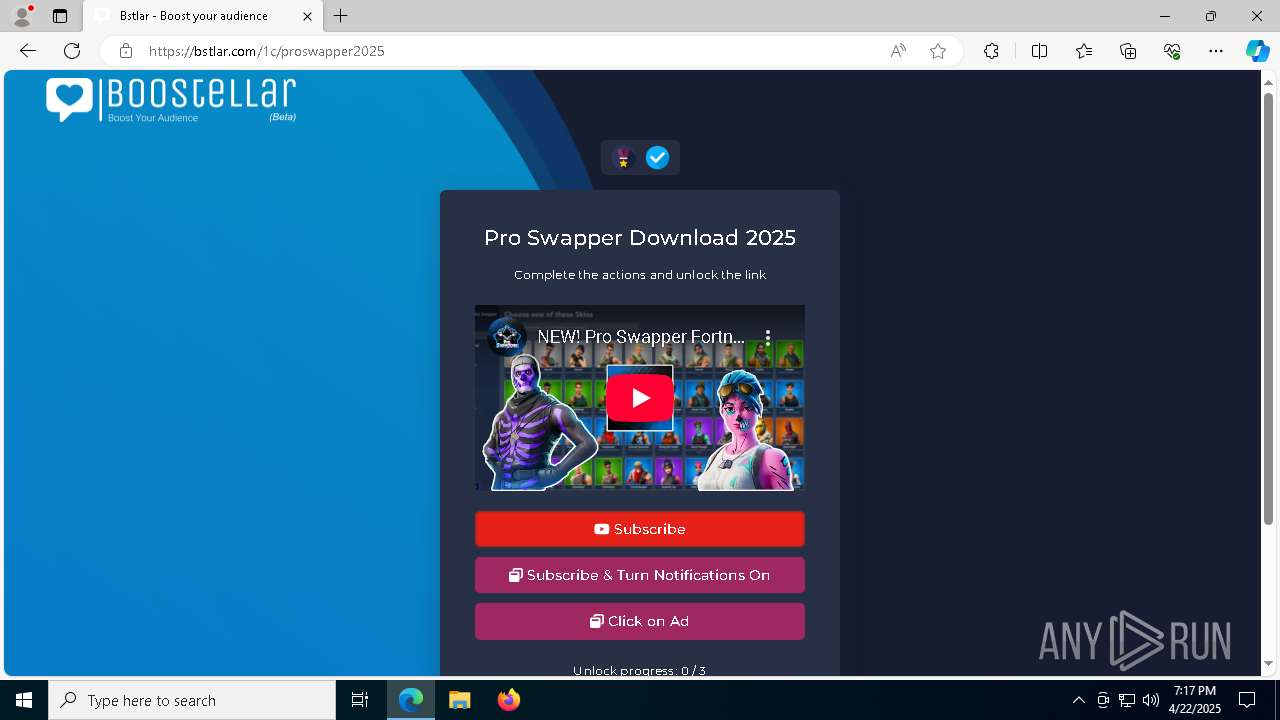The height and width of the screenshot is (720, 1280).
Task: Open the Extensions menu
Action: [991, 51]
